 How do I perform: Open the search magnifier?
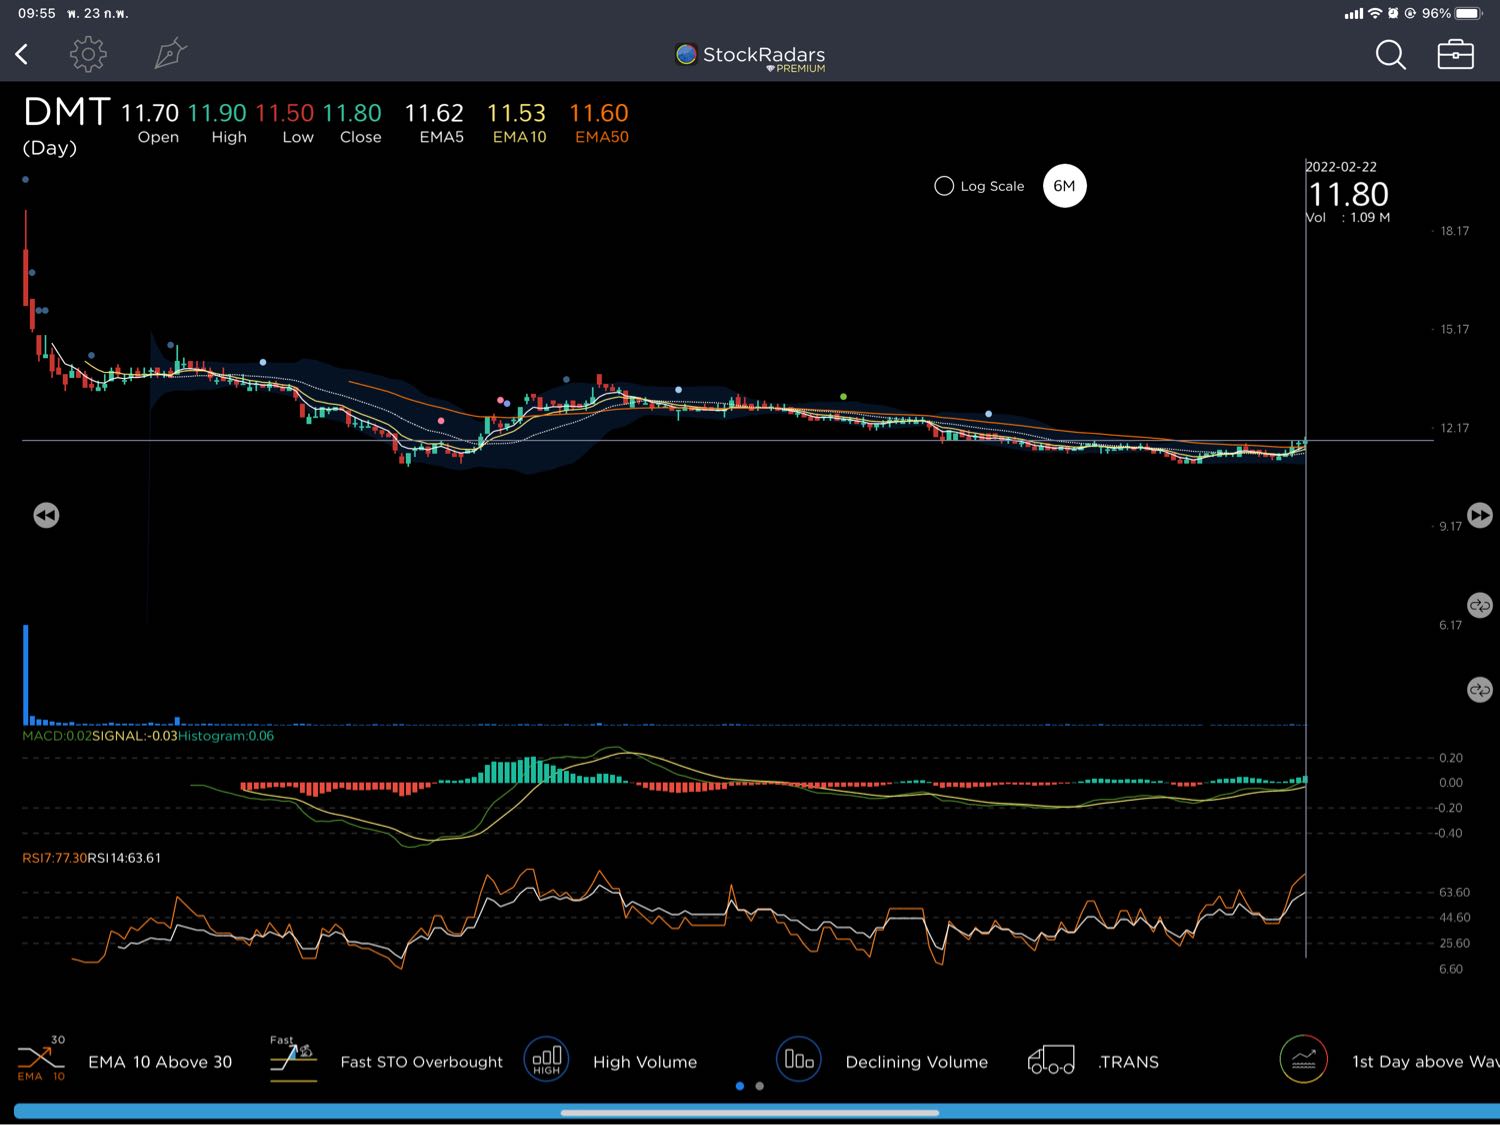coord(1390,54)
